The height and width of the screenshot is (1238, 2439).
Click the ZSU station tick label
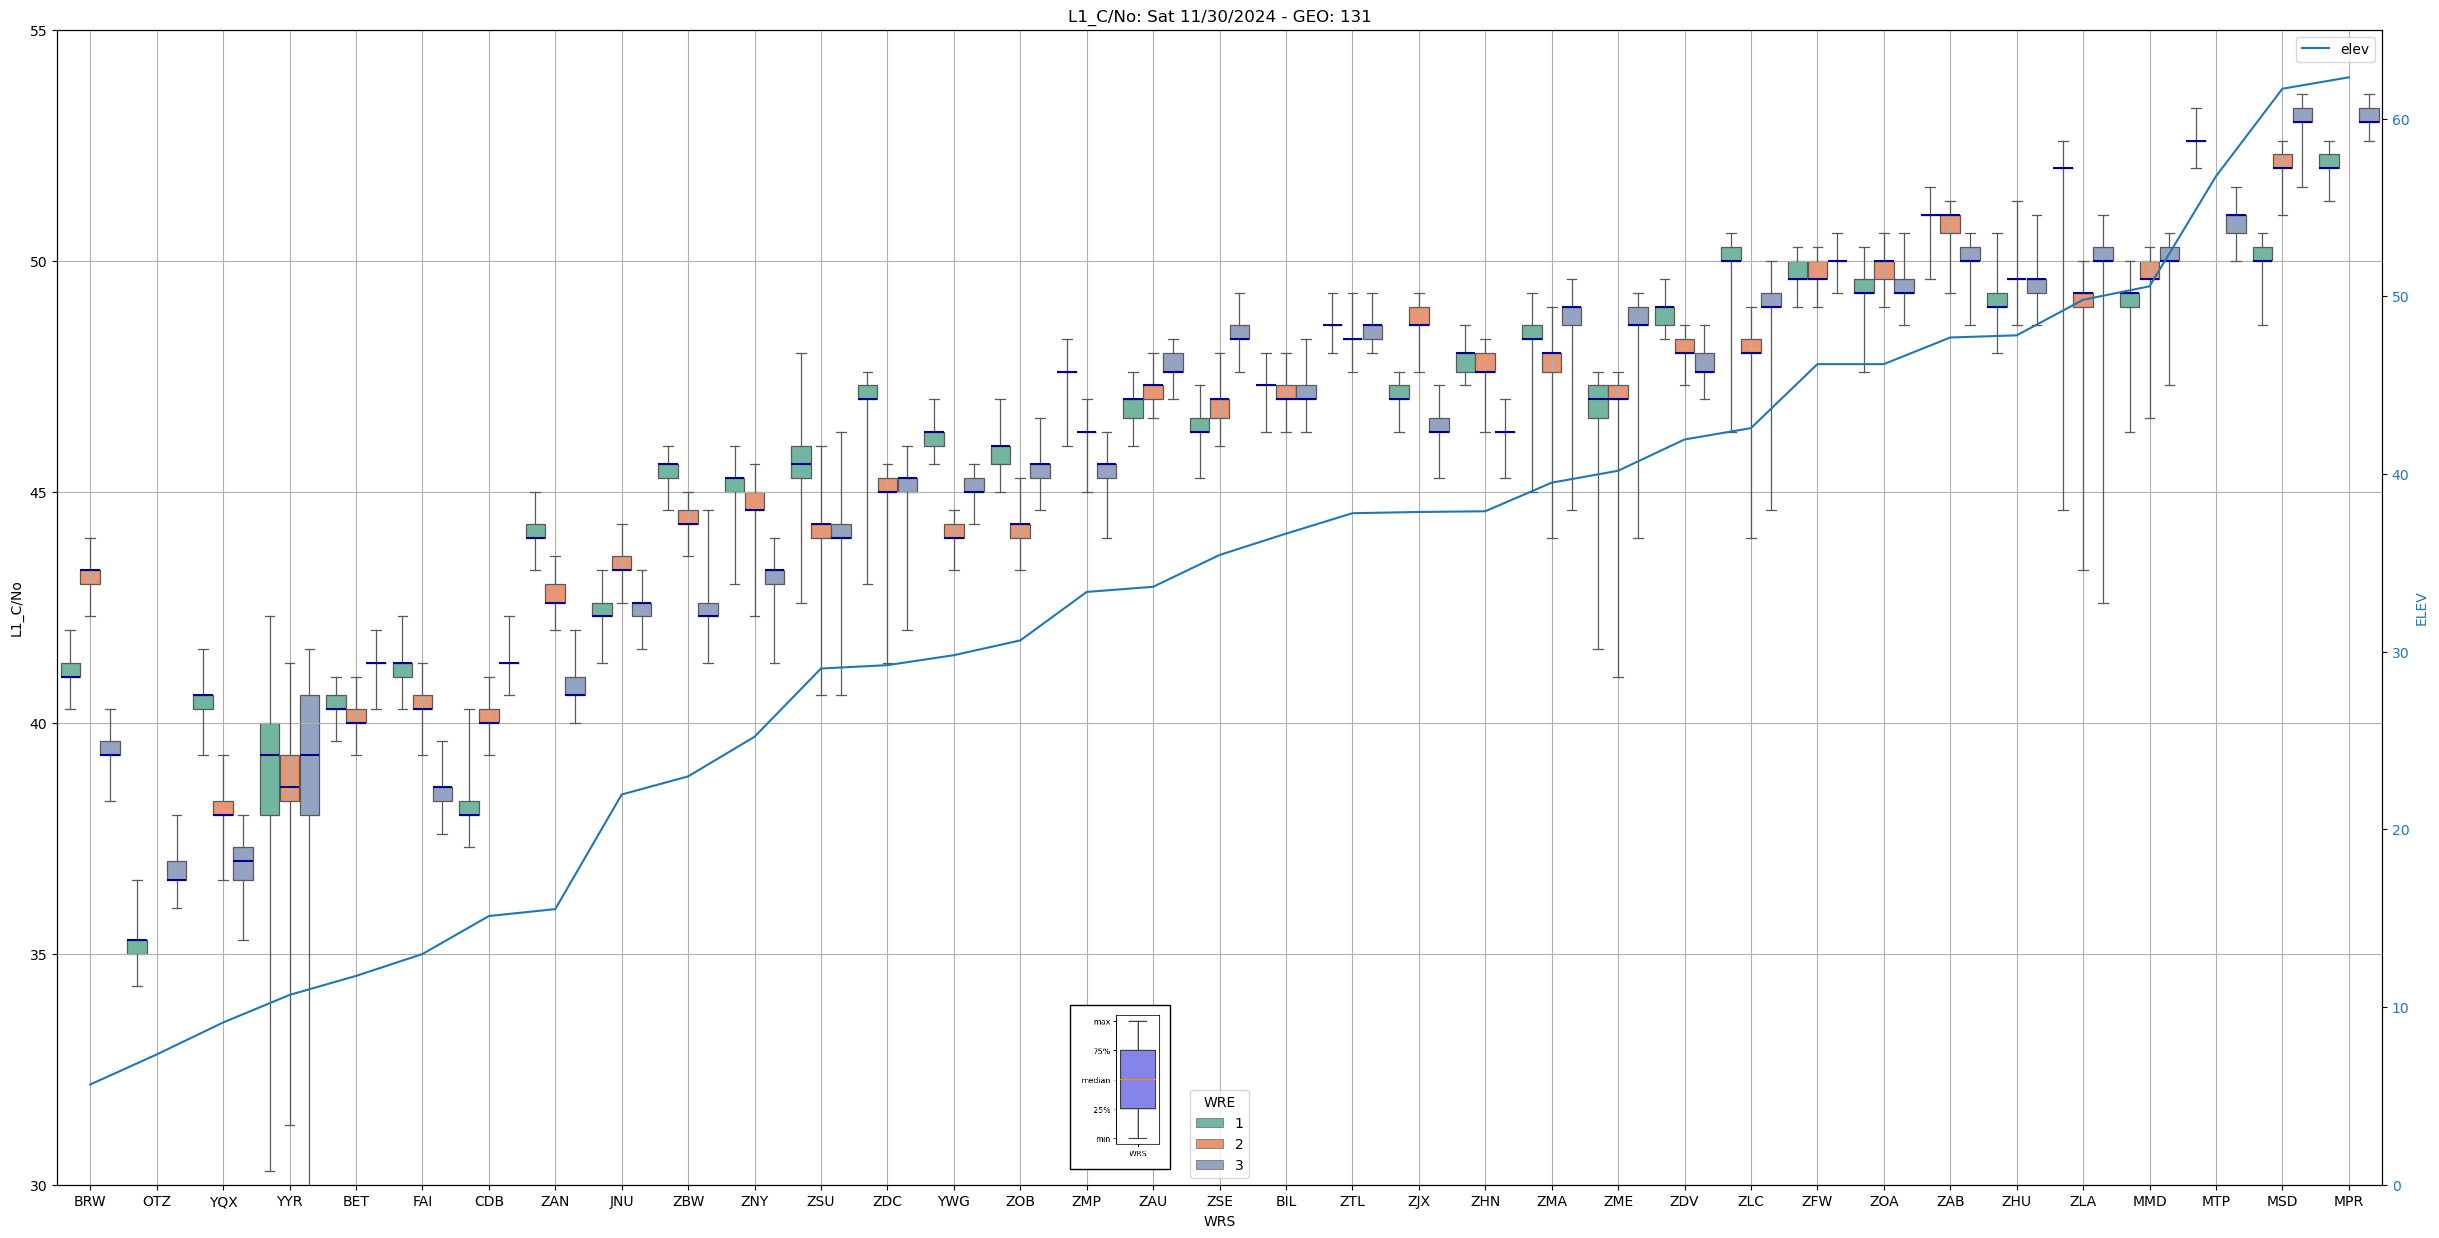(x=821, y=1201)
